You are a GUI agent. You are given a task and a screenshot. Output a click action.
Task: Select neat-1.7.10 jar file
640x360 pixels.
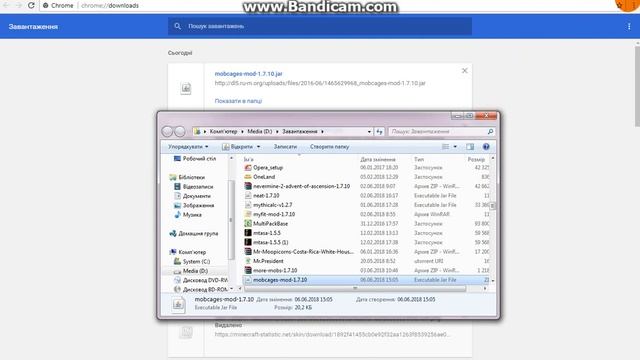pos(262,196)
